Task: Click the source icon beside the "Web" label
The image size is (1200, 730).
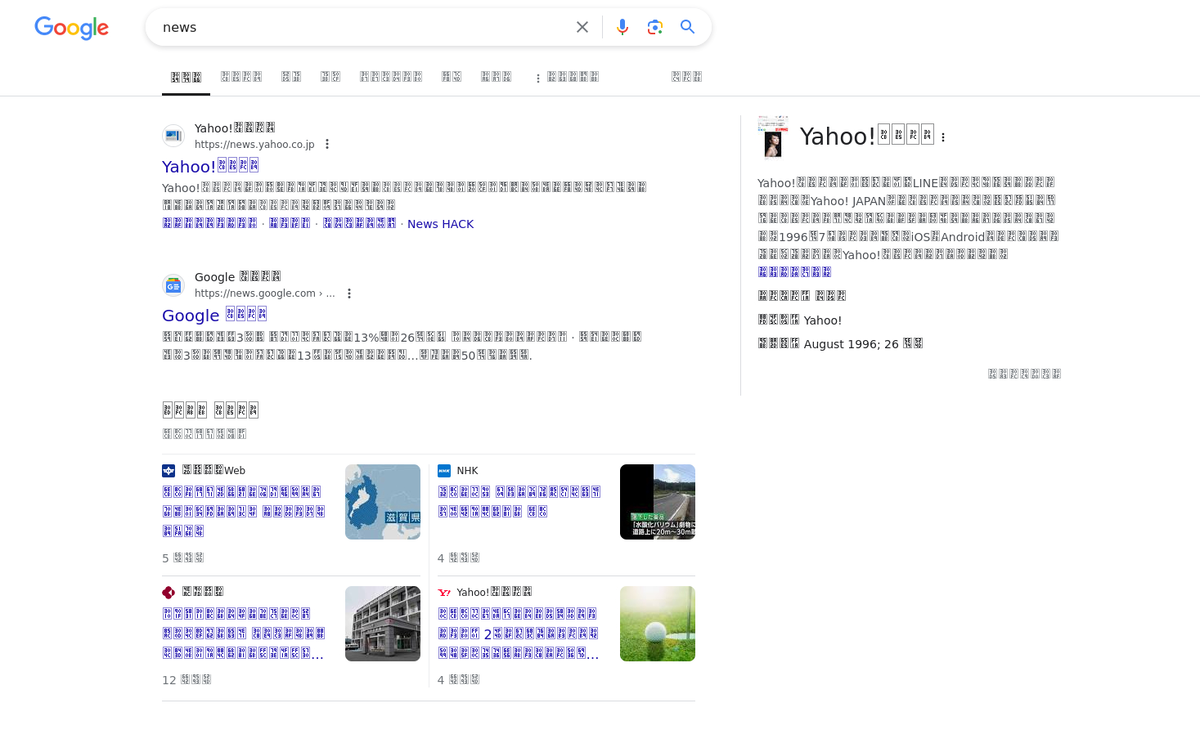Action: (168, 470)
